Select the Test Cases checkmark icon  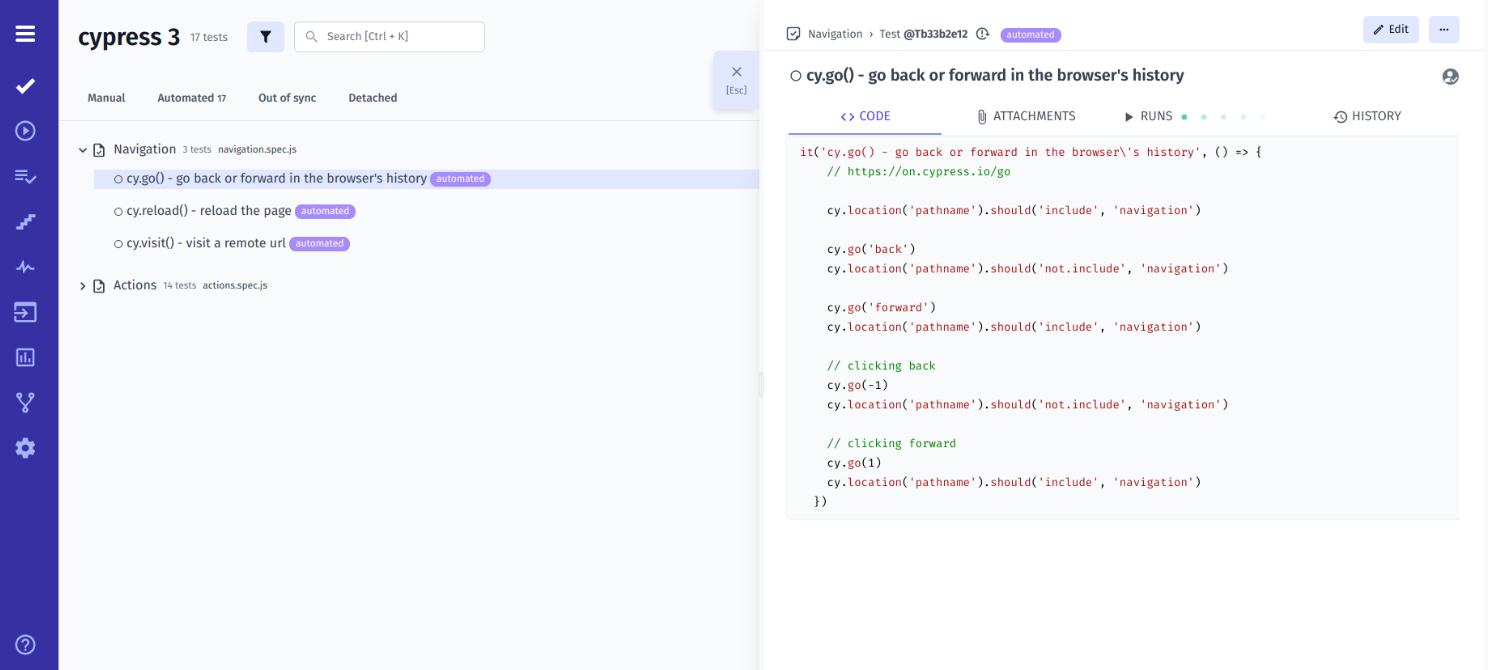tap(25, 85)
